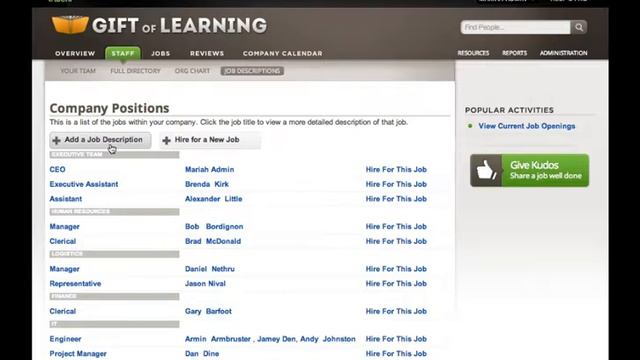Screen dimensions: 640x360
Task: View Armin Armbruster's profile
Action: 218,339
